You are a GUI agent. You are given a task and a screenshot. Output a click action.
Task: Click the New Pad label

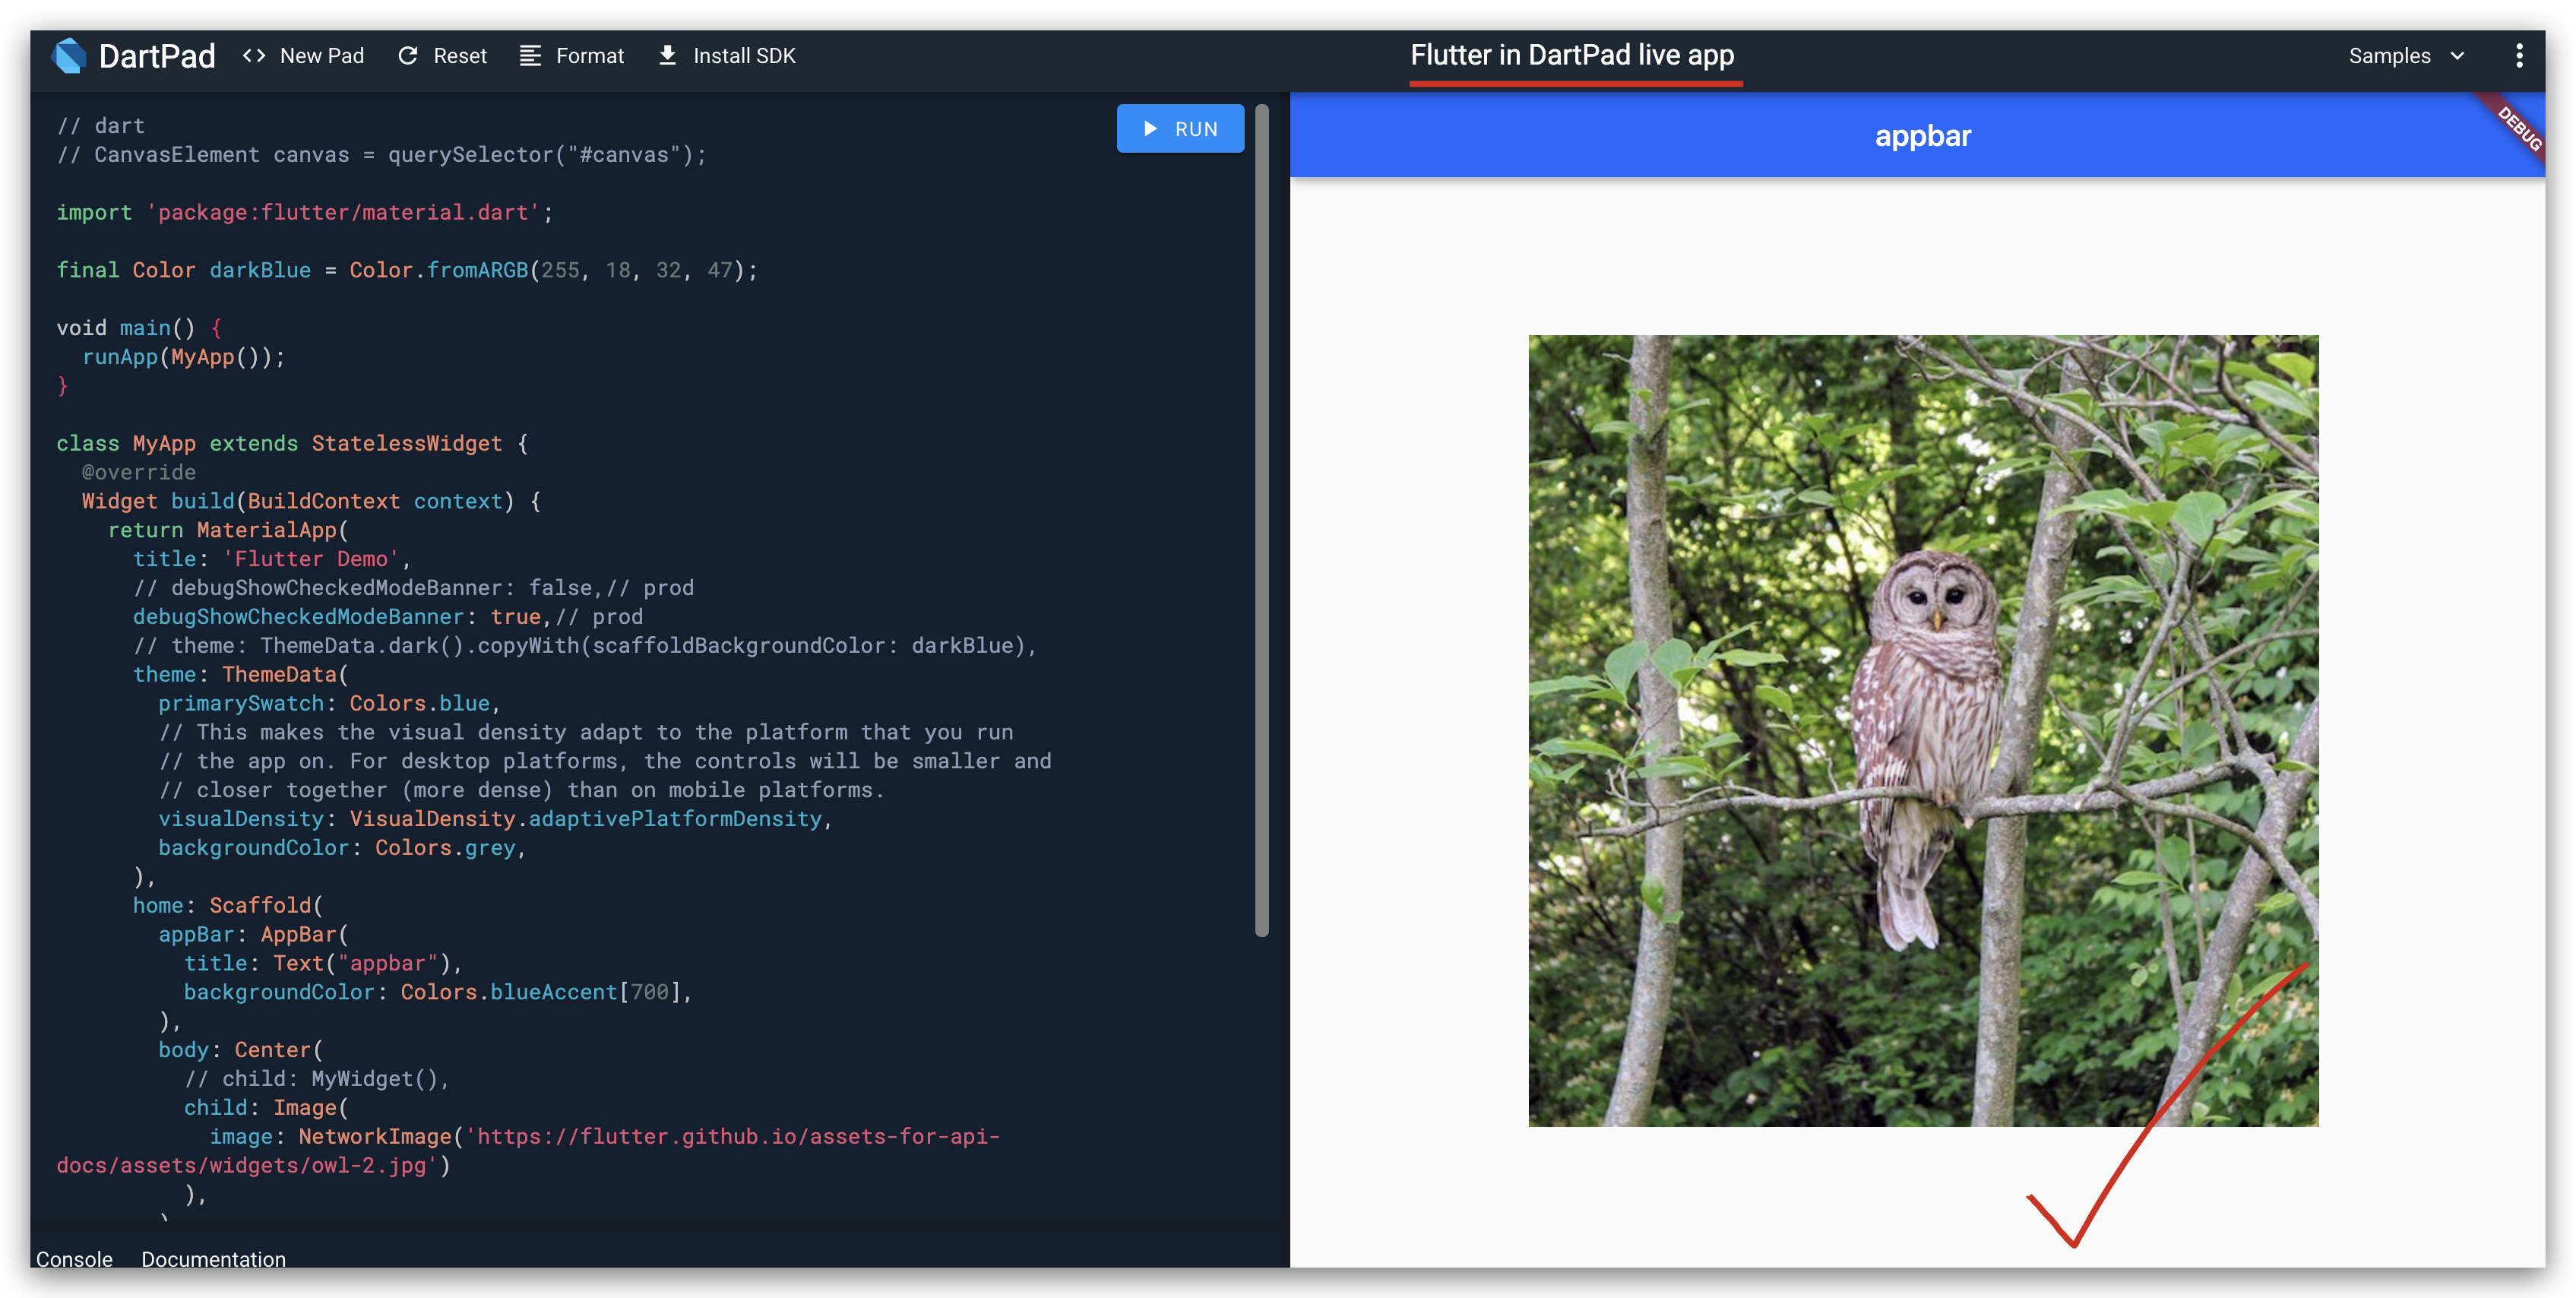[321, 56]
